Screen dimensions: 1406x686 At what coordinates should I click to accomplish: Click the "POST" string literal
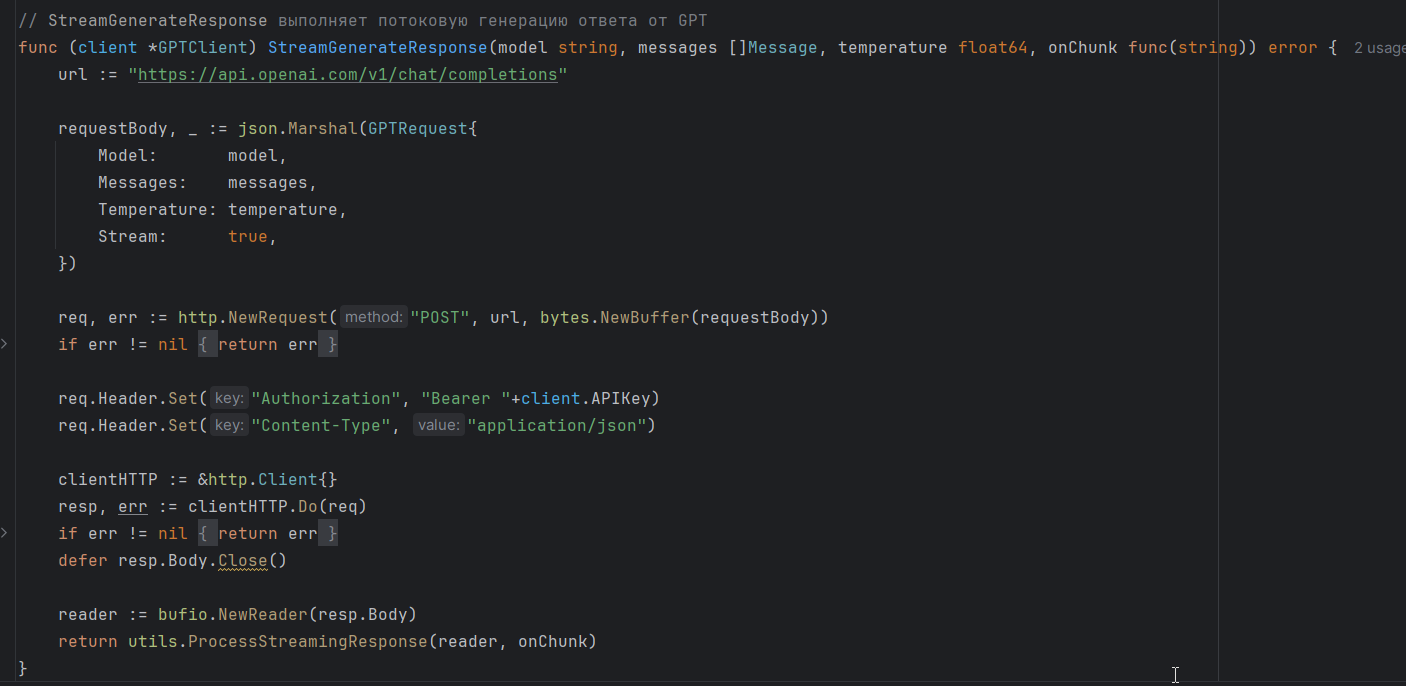(x=440, y=318)
